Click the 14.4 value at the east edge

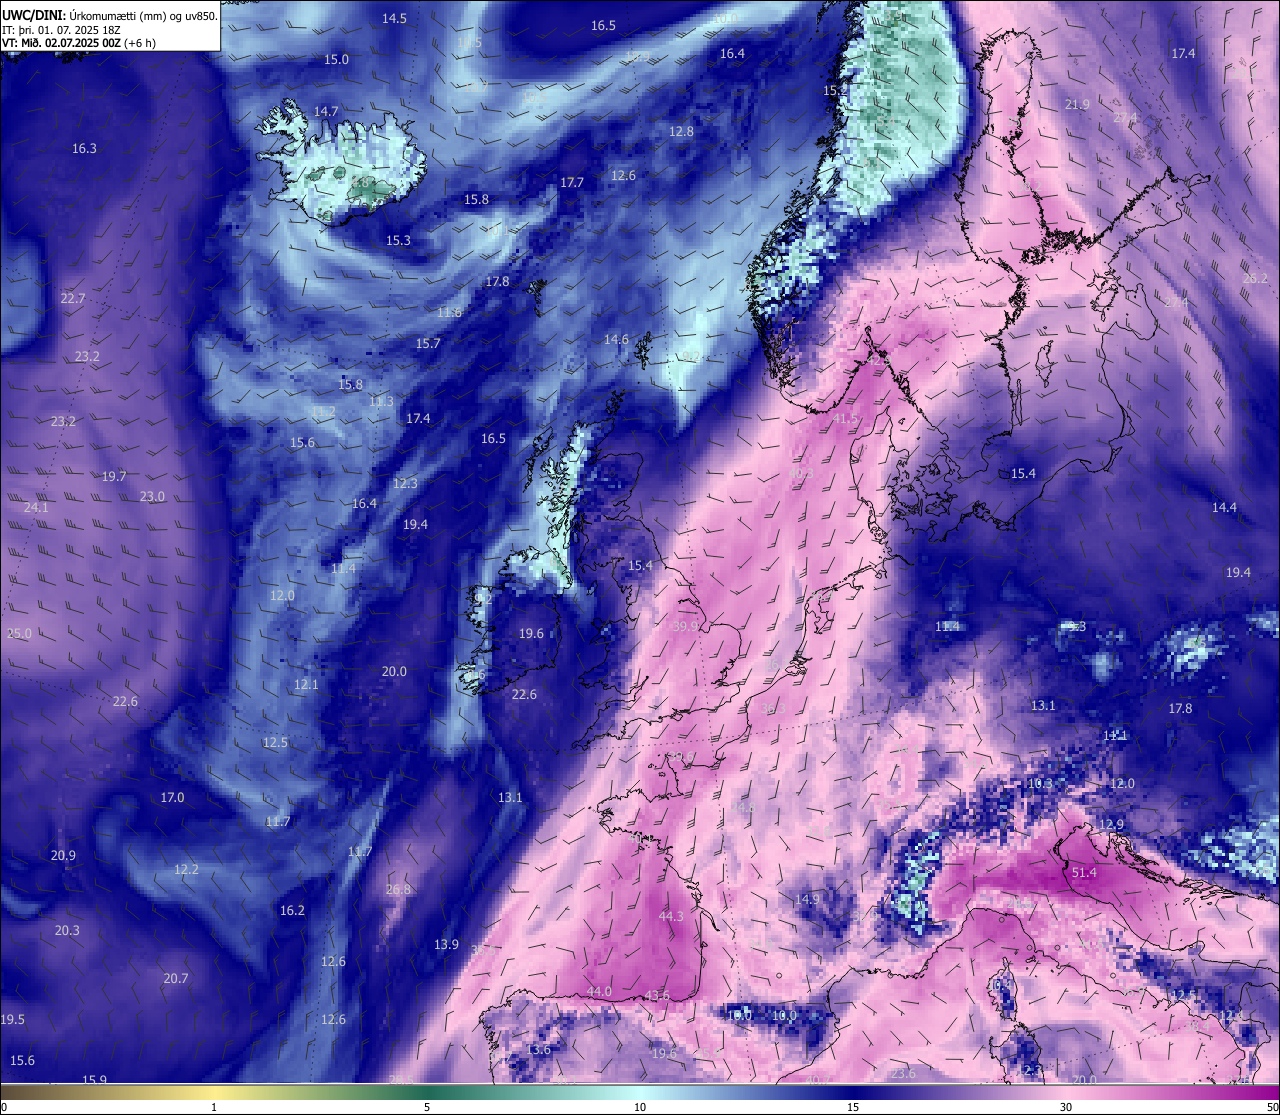tap(1224, 508)
